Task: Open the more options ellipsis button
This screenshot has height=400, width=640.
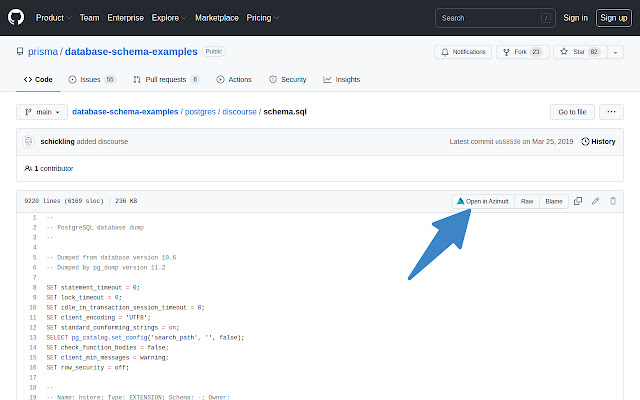Action: point(613,112)
